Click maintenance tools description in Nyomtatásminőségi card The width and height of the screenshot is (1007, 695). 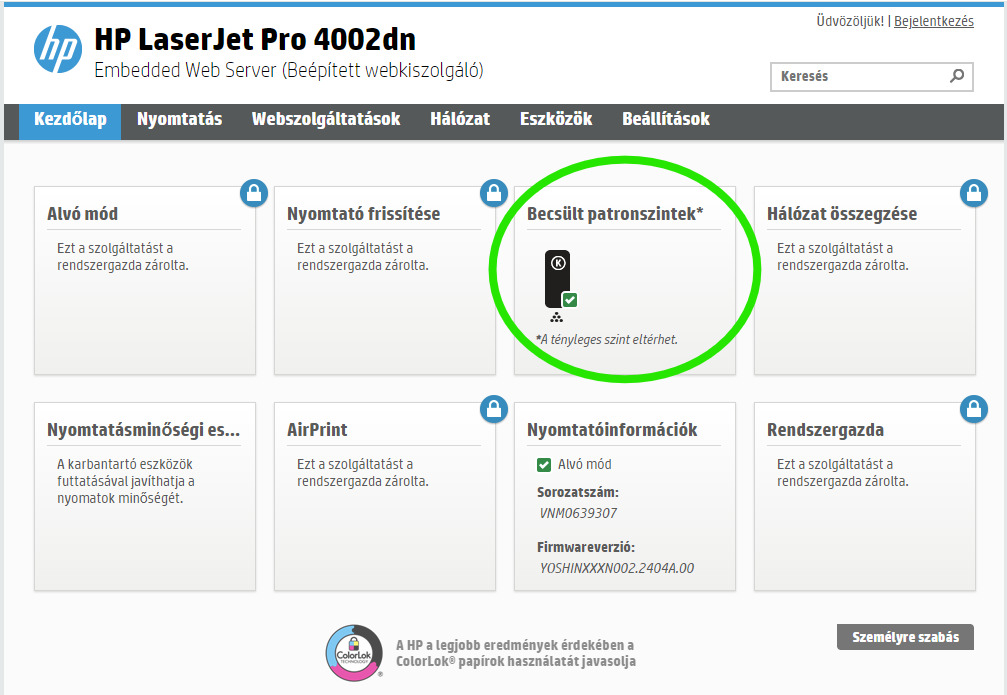[126, 481]
